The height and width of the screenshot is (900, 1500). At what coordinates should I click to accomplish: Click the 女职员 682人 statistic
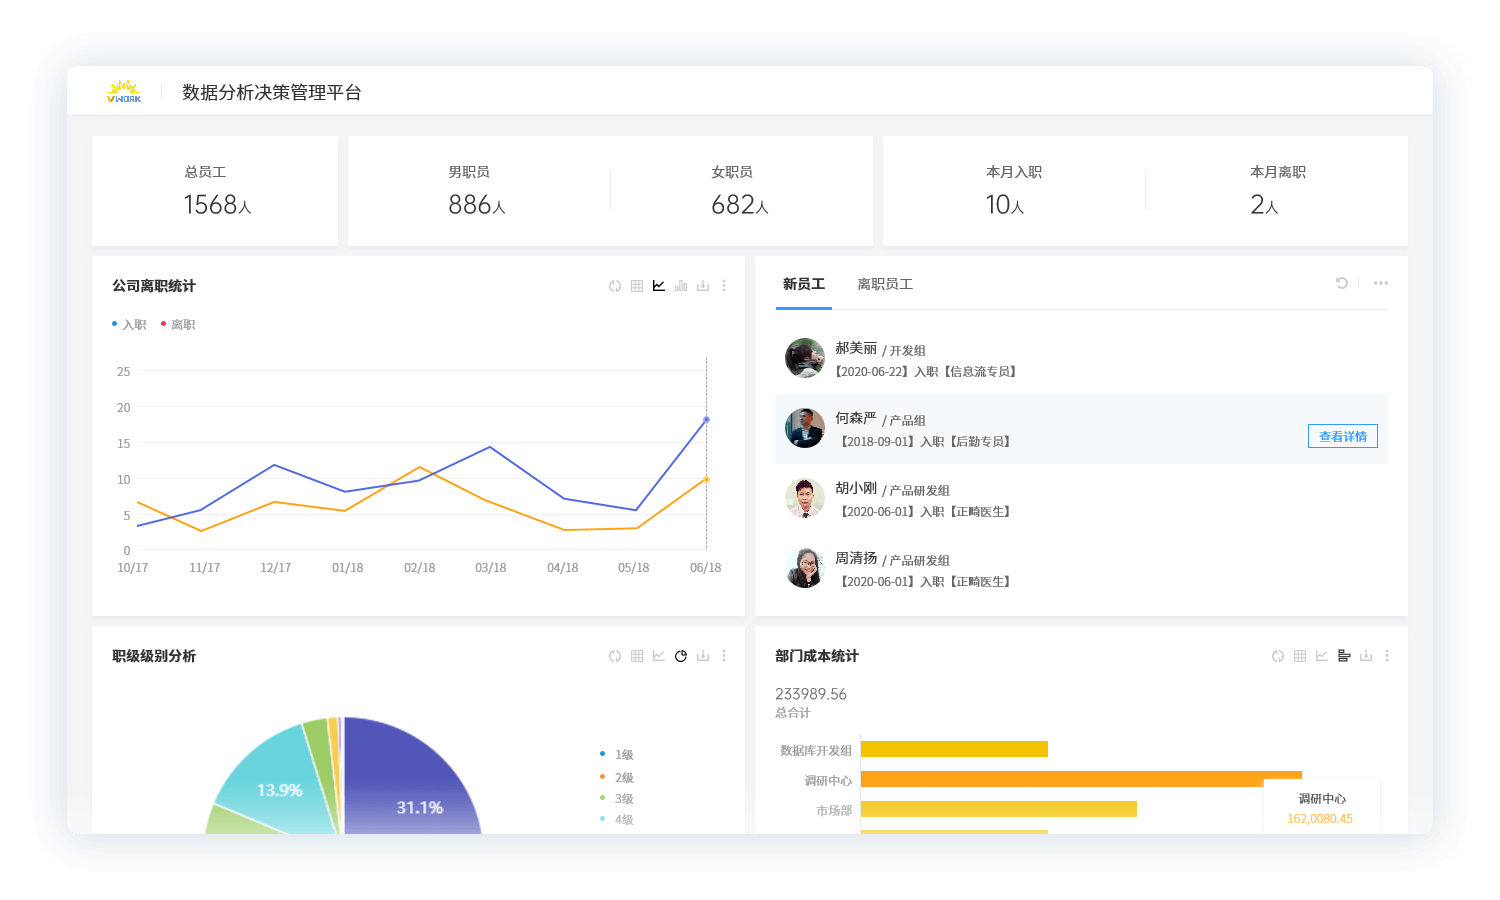(739, 191)
